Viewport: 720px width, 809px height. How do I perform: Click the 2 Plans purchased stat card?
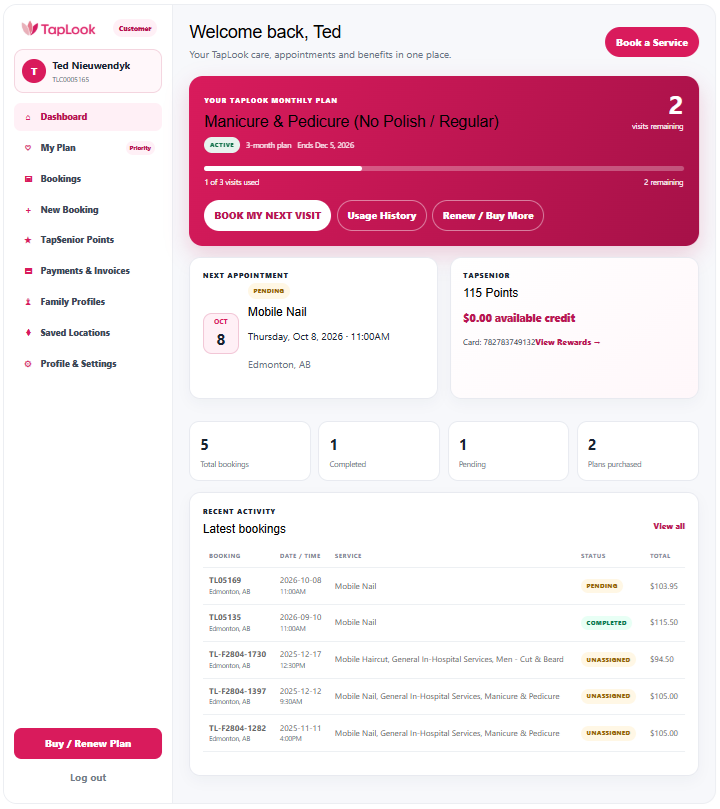click(x=638, y=451)
